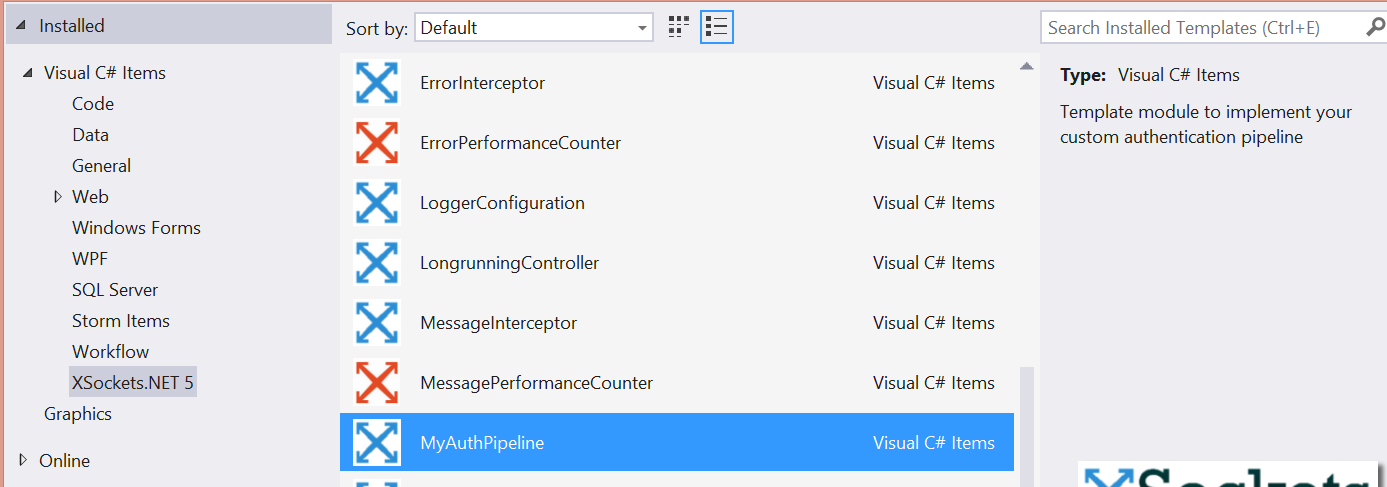Image resolution: width=1387 pixels, height=487 pixels.
Task: Click the MyAuthPipeline template icon
Action: coord(377,443)
